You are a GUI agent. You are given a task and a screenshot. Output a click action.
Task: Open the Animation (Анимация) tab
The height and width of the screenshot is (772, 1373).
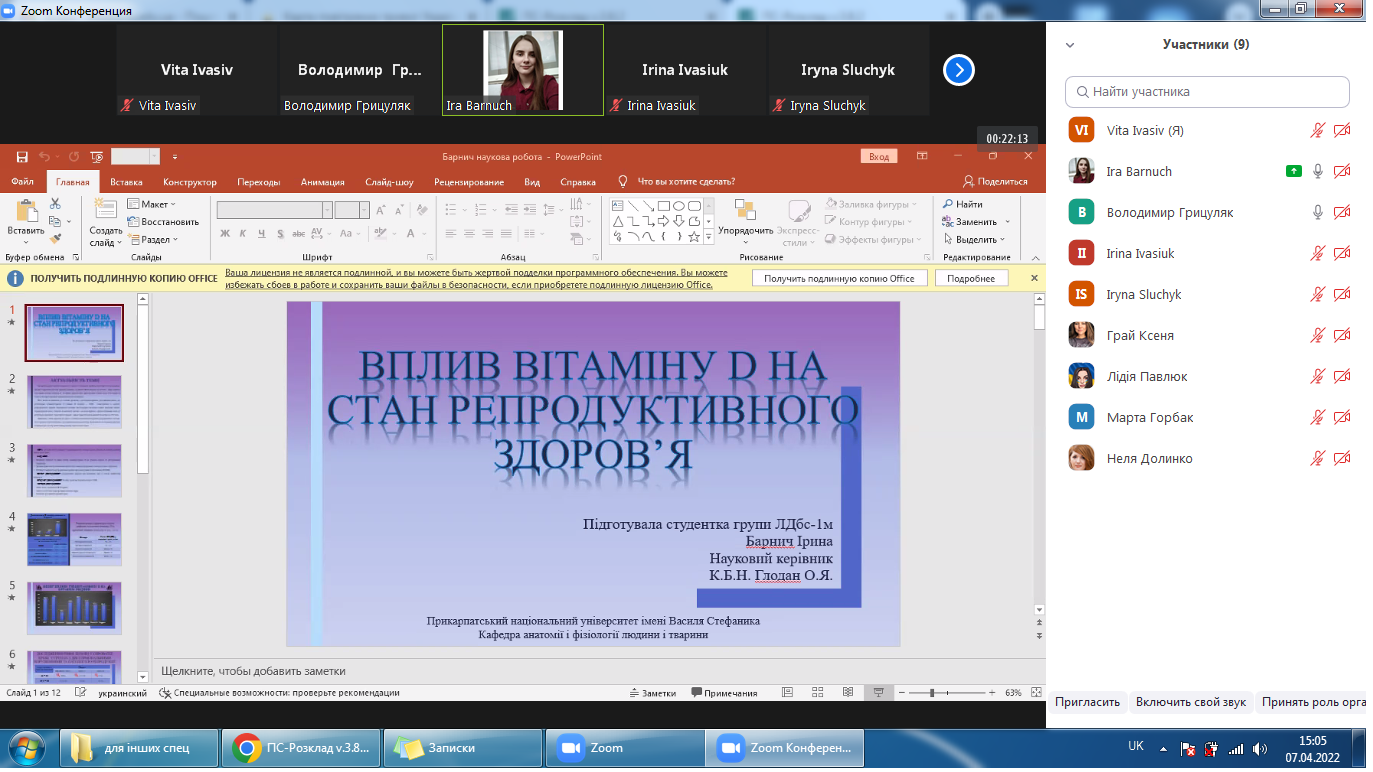[322, 182]
